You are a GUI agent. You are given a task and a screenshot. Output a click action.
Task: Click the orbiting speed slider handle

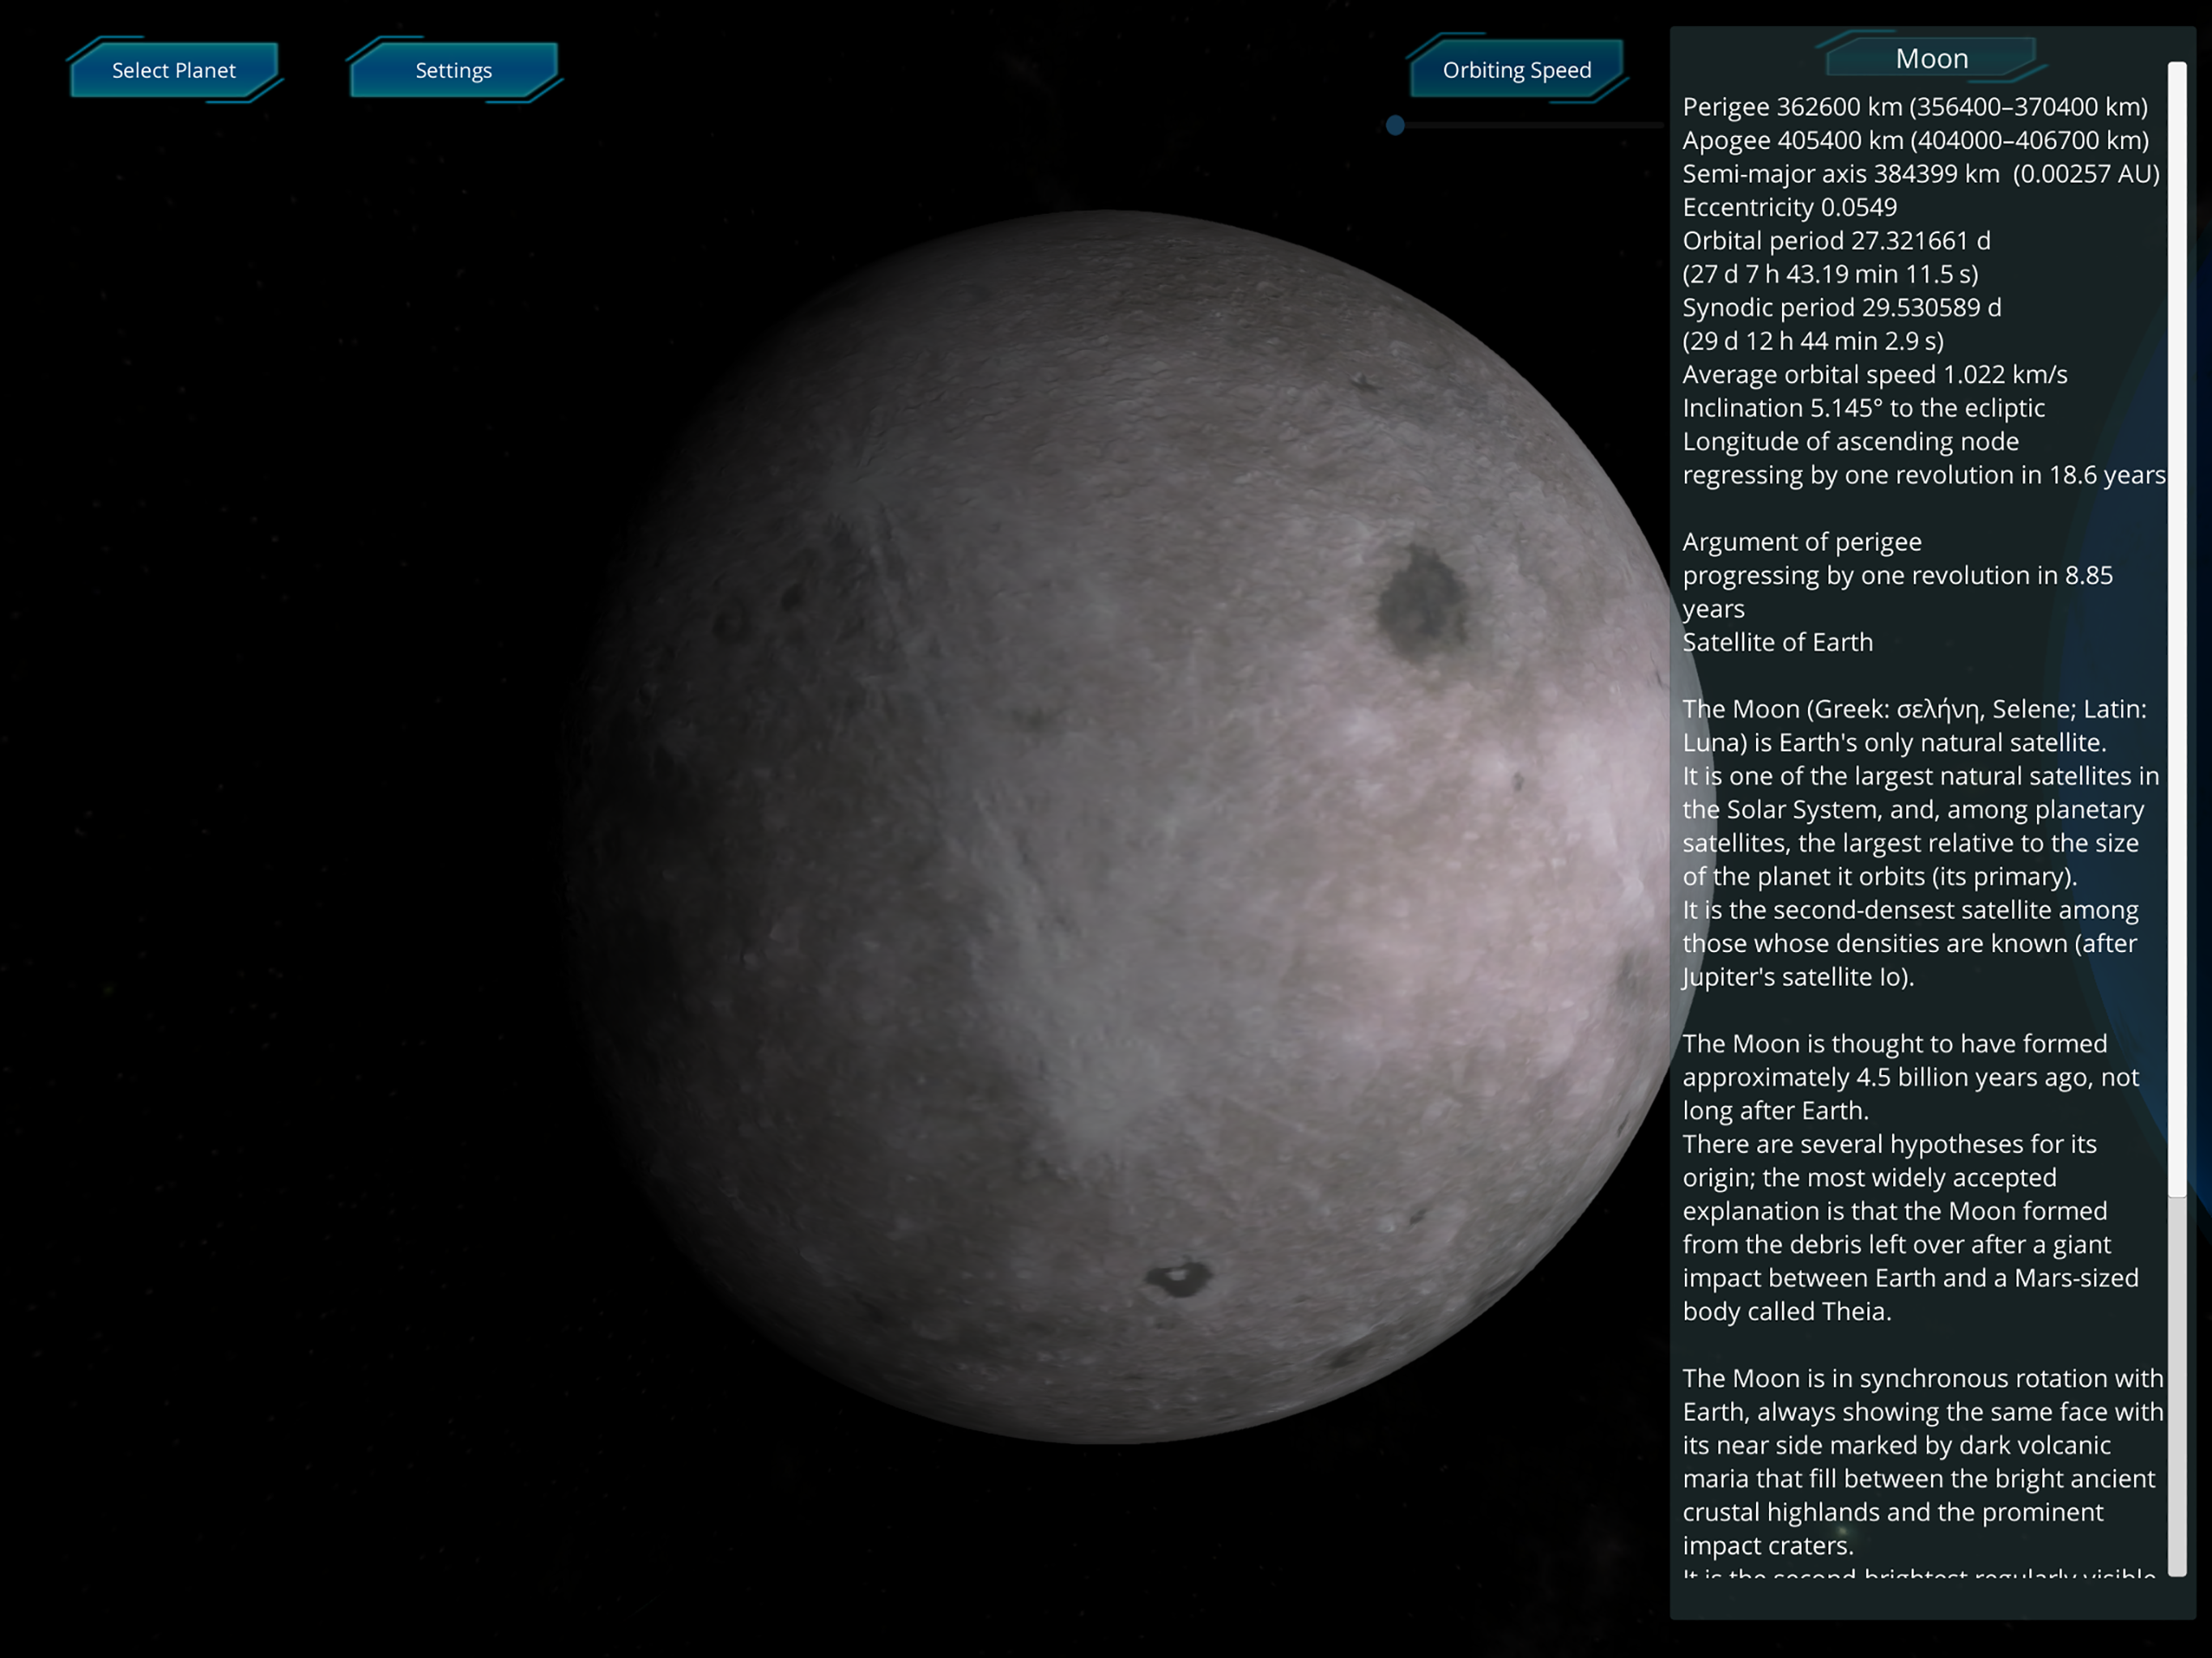click(1395, 125)
